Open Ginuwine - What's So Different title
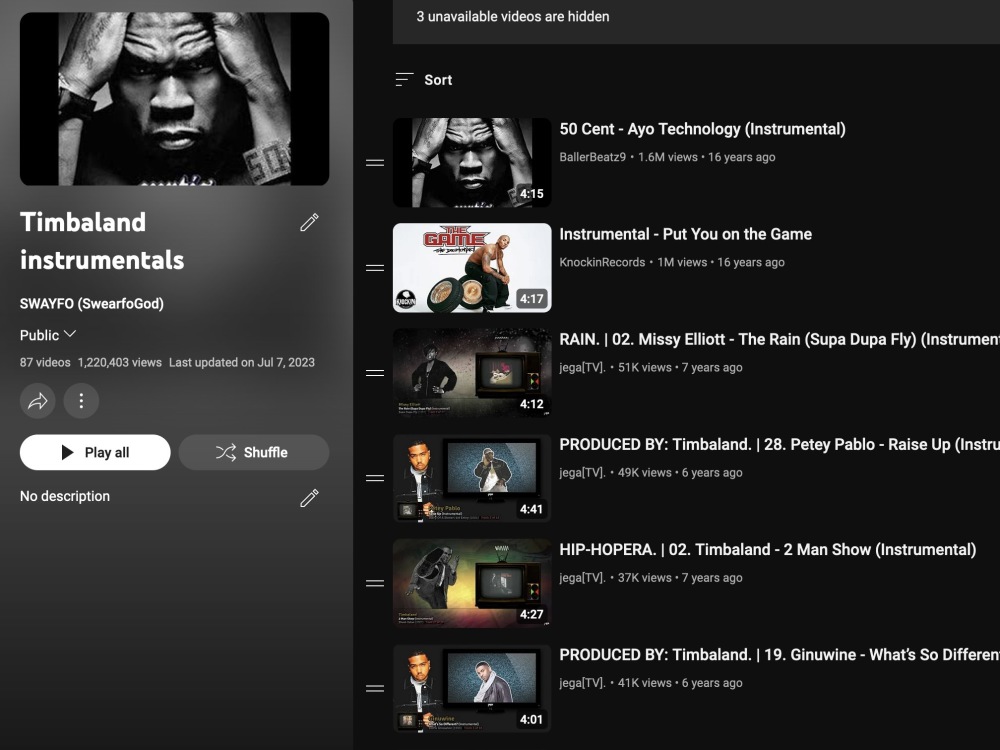The image size is (1000, 750). click(x=779, y=655)
